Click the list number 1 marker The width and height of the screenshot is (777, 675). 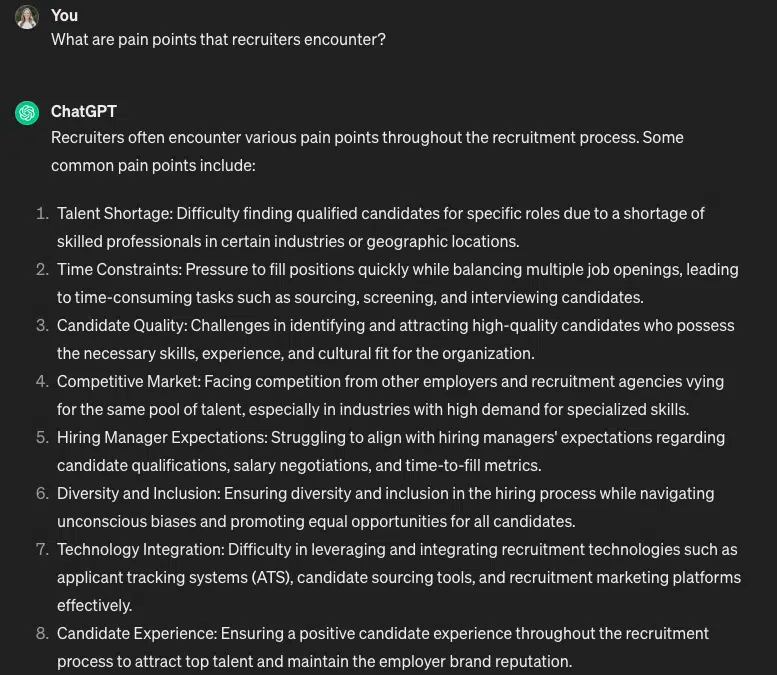point(42,213)
